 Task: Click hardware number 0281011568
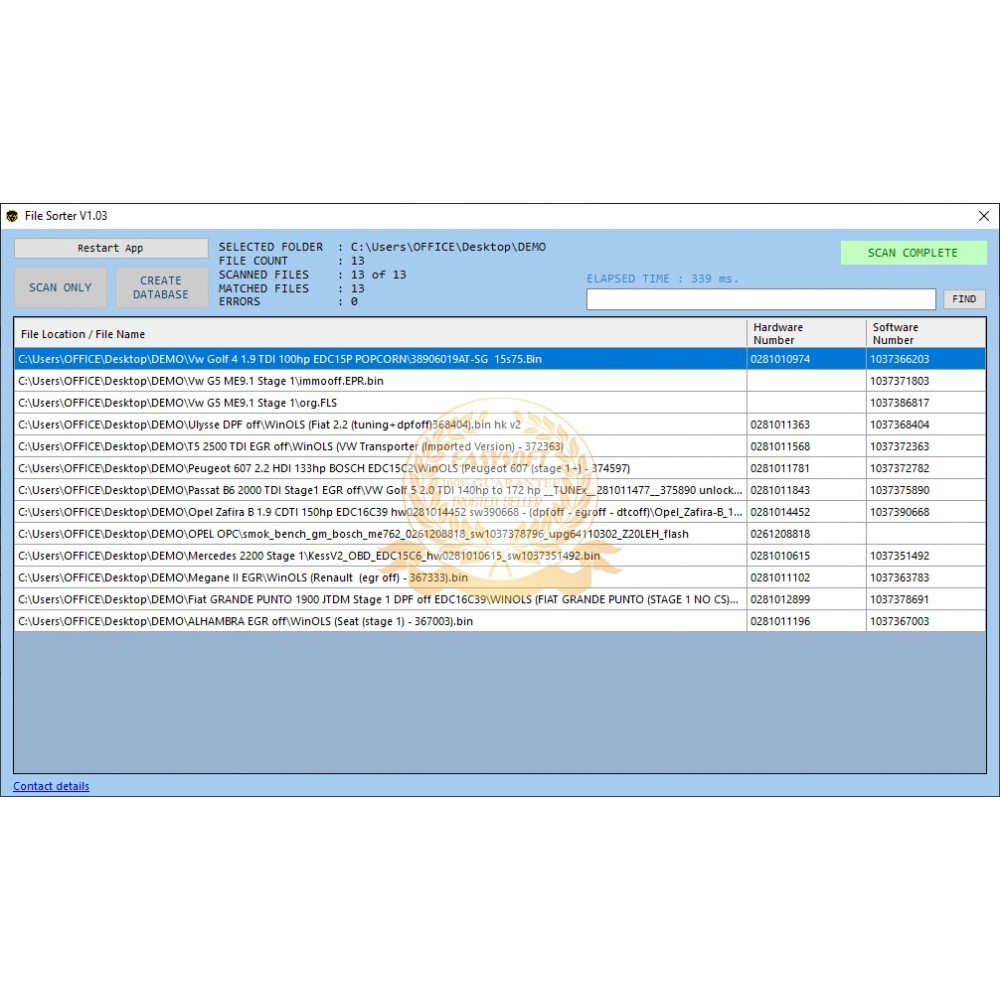pos(780,446)
